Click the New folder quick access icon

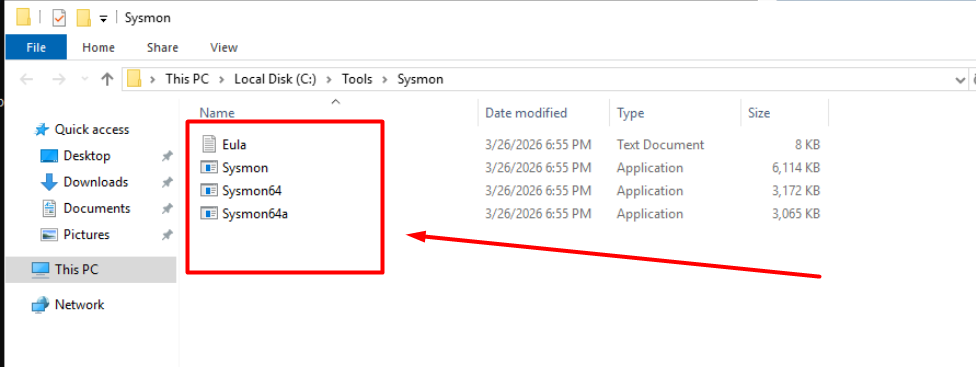(84, 18)
